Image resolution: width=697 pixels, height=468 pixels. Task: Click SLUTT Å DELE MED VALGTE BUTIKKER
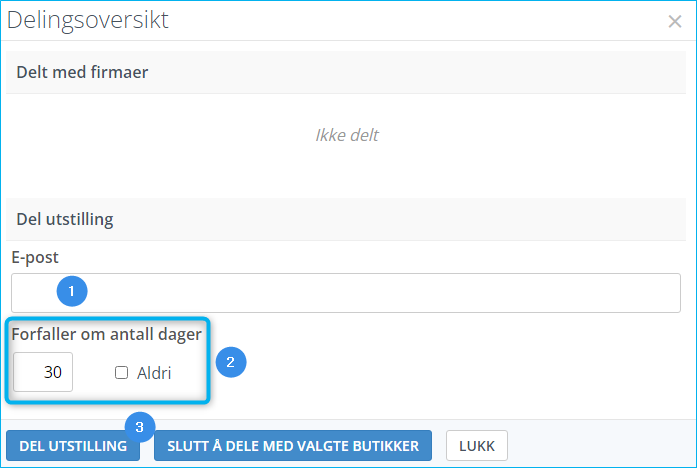click(x=293, y=445)
